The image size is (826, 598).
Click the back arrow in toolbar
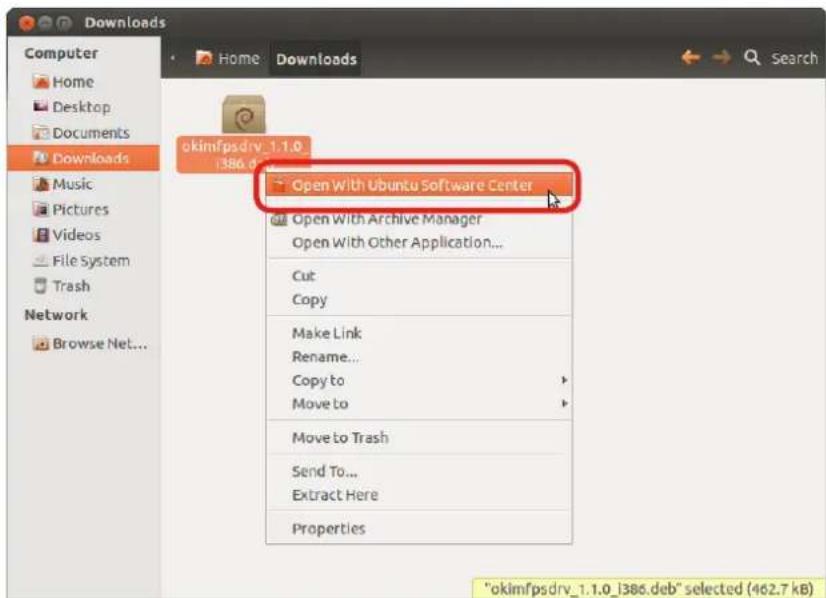(691, 57)
